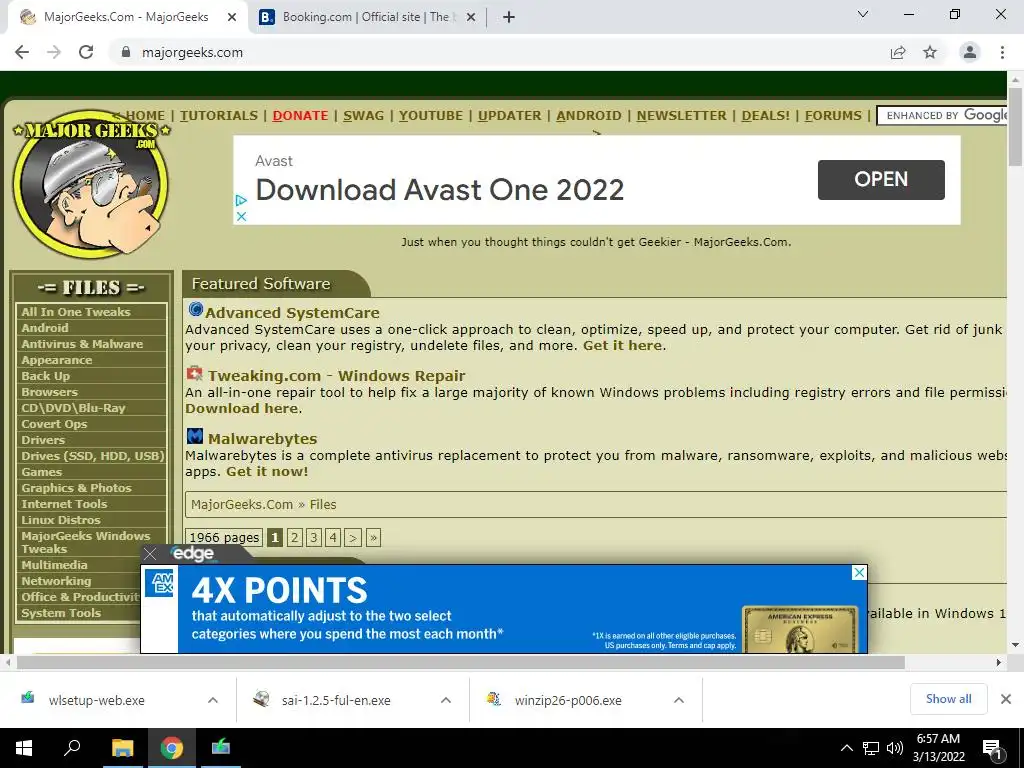Click the browser back arrow
Image resolution: width=1024 pixels, height=768 pixels.
click(22, 52)
